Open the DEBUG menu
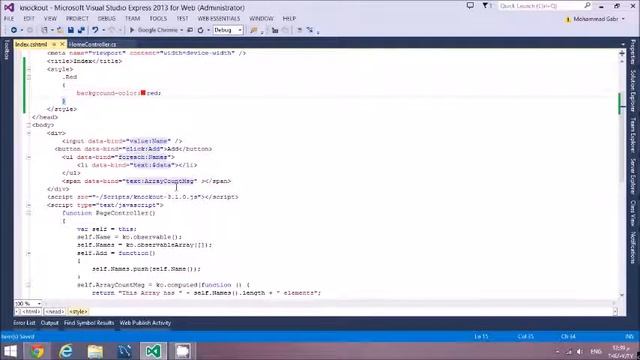Image resolution: width=640 pixels, height=360 pixels. [x=107, y=19]
